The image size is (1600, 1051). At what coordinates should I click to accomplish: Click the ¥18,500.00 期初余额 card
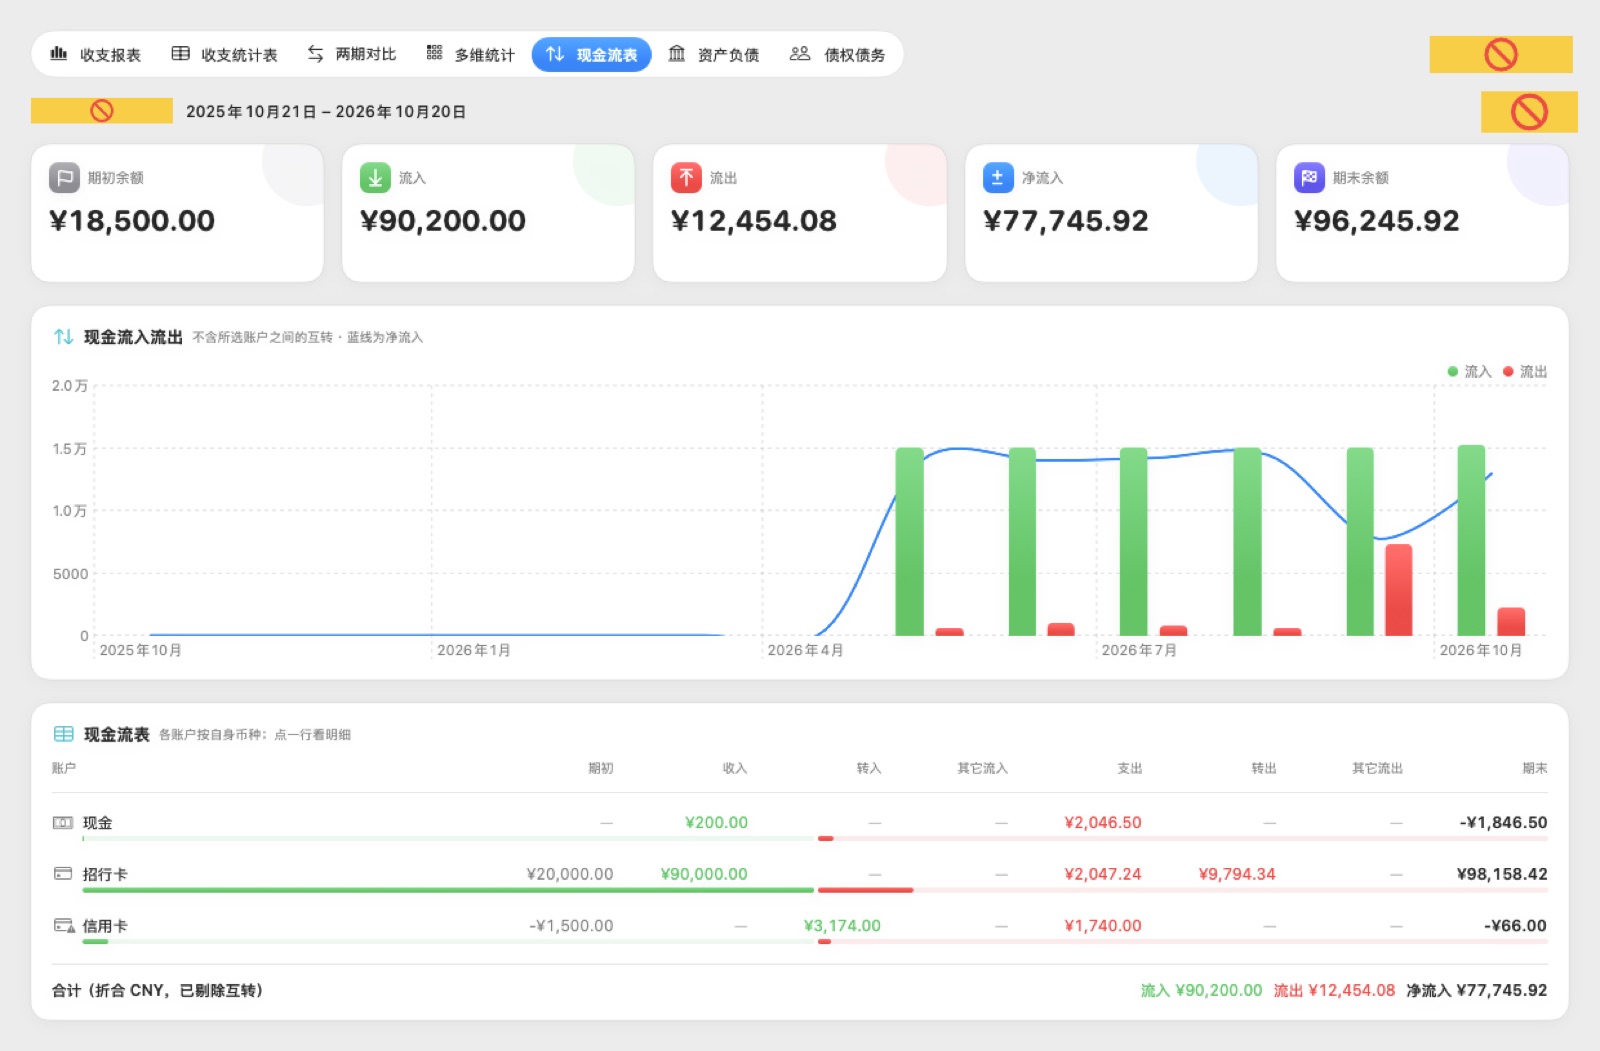(x=177, y=213)
